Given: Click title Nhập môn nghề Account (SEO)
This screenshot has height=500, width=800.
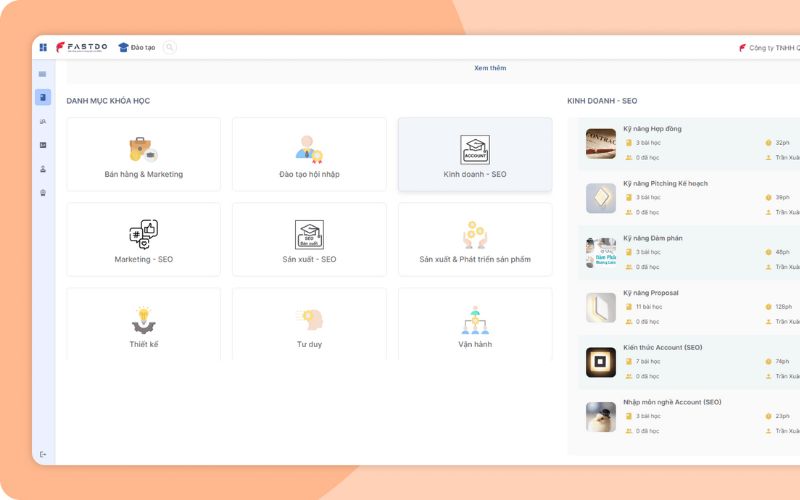Looking at the screenshot, I should coord(672,402).
